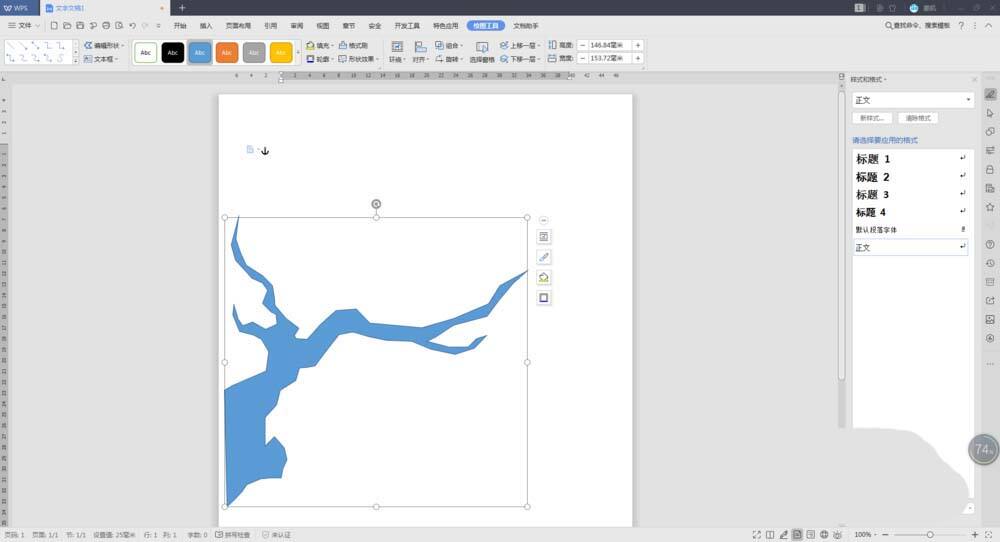Open the 形状效果 shape effects dropdown
Screen dimensions: 1000x542
(x=360, y=59)
